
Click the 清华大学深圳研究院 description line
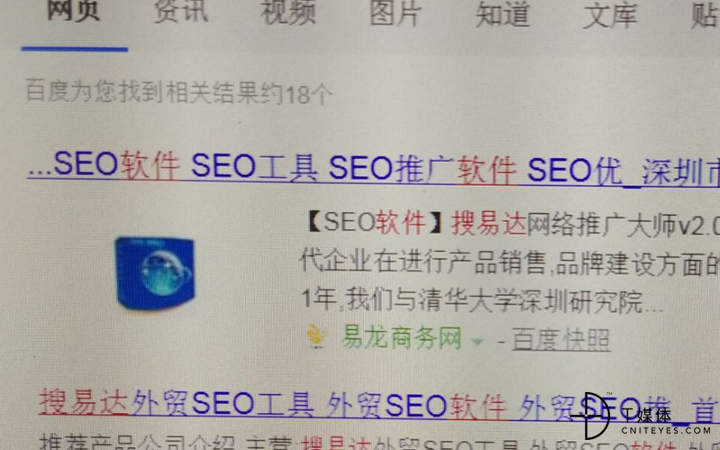[483, 300]
